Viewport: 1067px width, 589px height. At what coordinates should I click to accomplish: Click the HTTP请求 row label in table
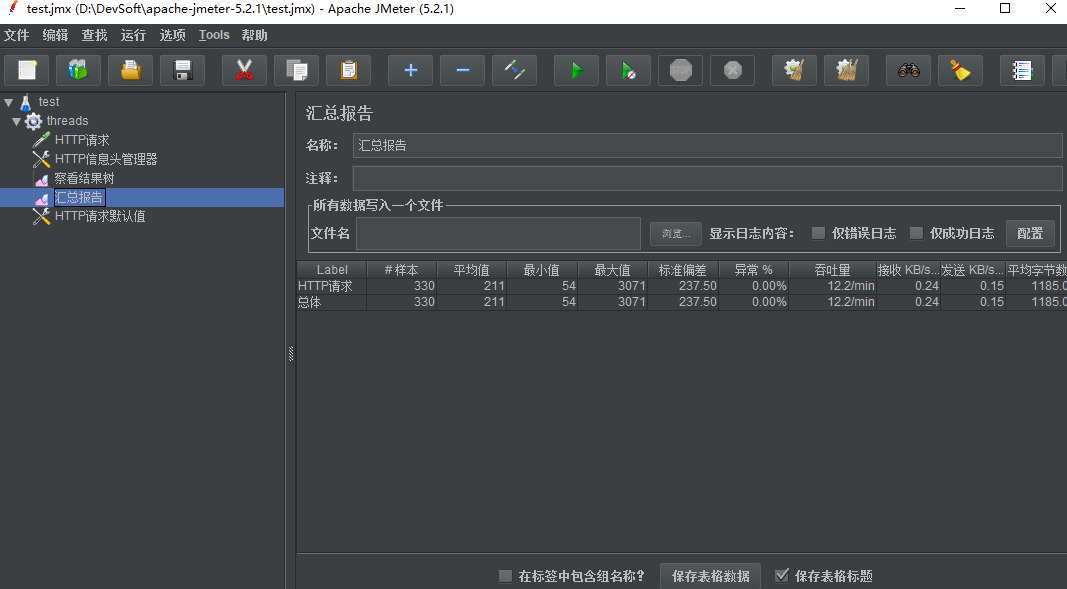[332, 286]
